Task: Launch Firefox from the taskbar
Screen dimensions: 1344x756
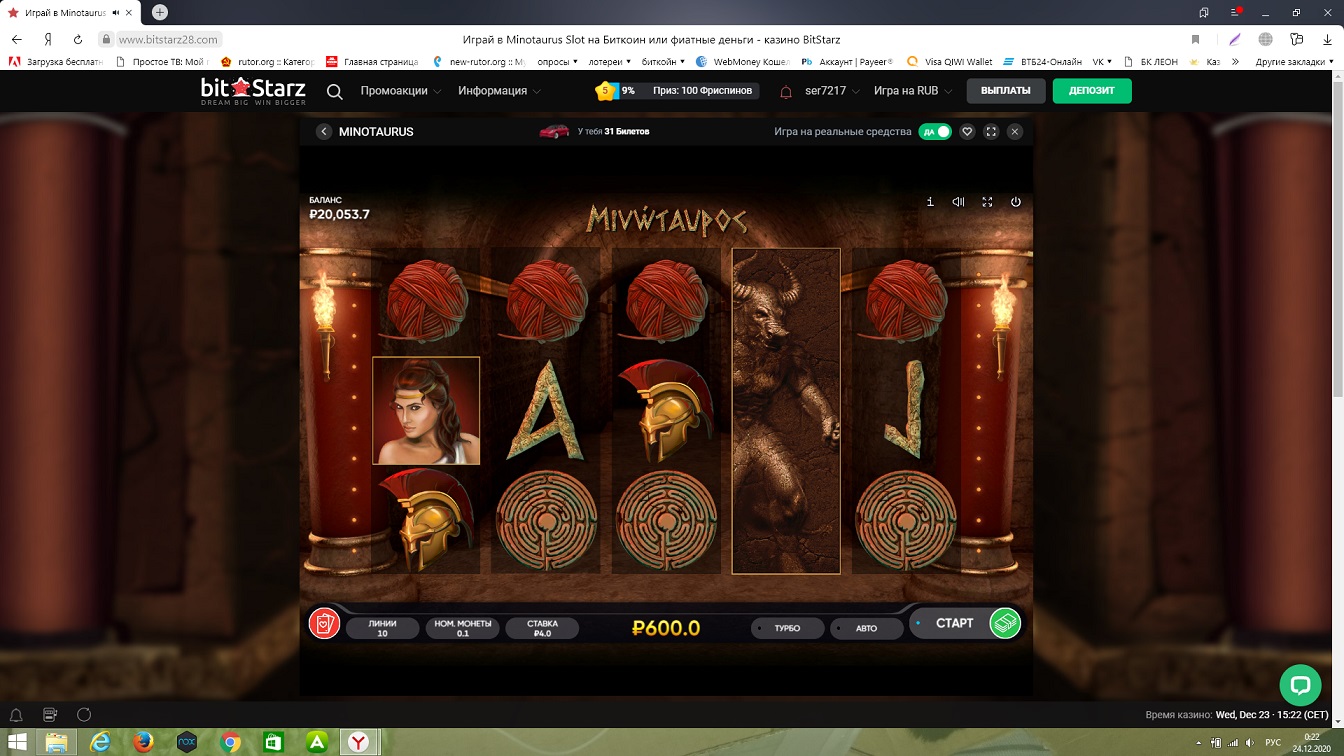Action: [x=143, y=742]
